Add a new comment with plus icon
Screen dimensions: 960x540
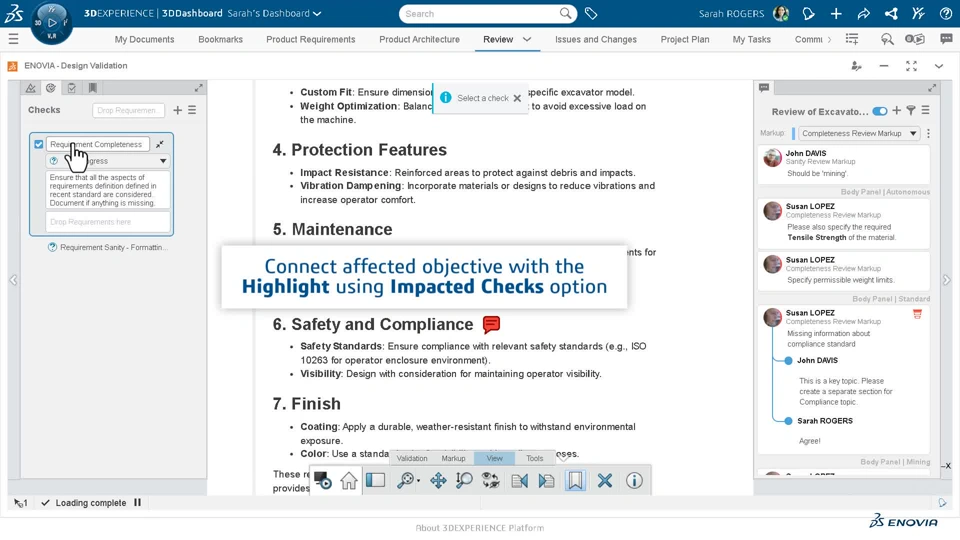(896, 111)
